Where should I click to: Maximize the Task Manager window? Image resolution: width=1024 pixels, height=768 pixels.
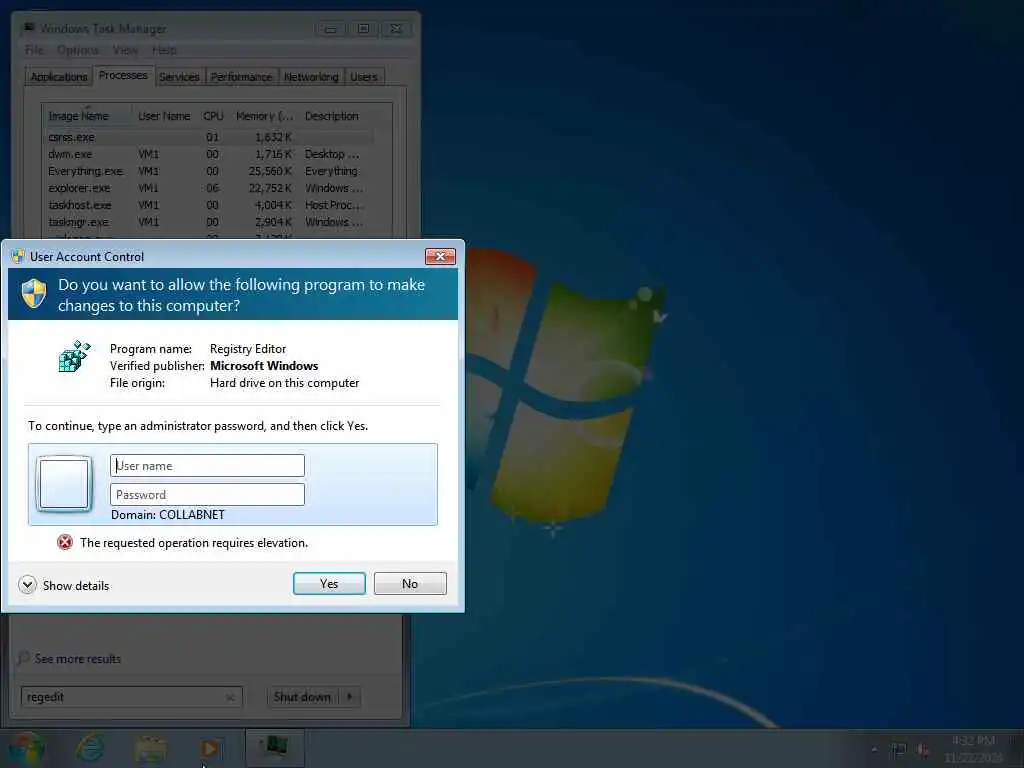[363, 29]
